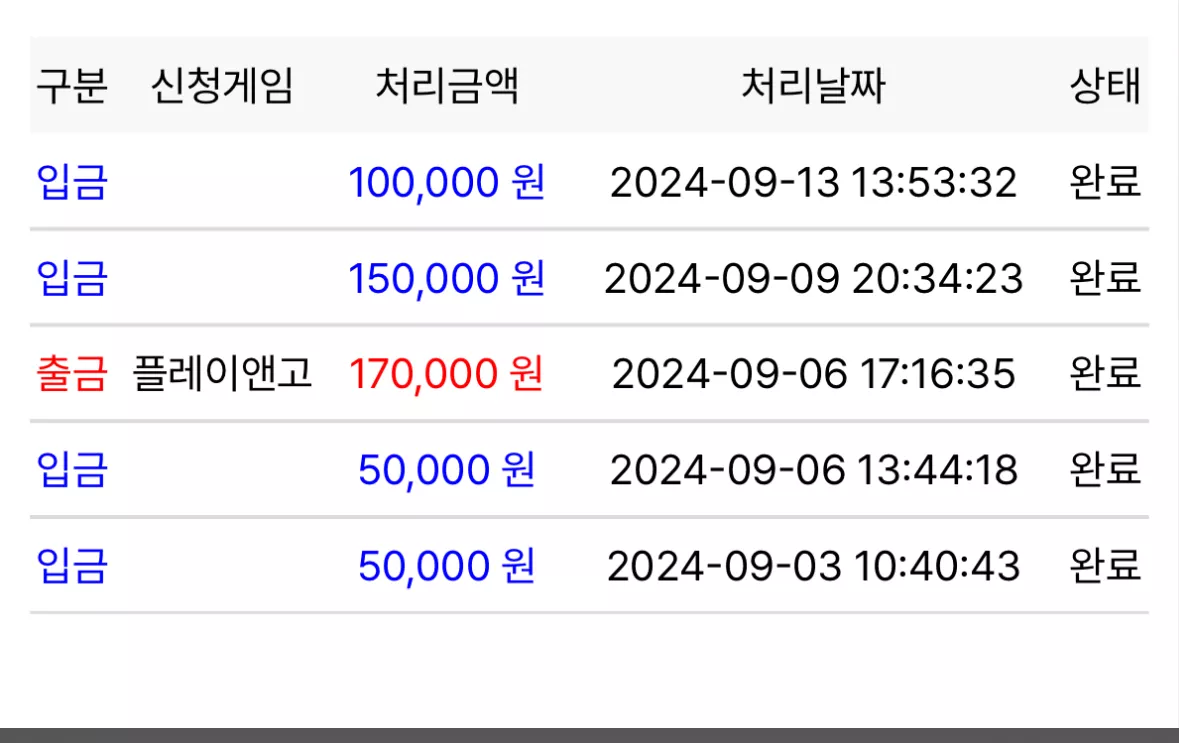Image resolution: width=1179 pixels, height=743 pixels.
Task: Select the 100,000 원 deposit amount
Action: point(447,182)
